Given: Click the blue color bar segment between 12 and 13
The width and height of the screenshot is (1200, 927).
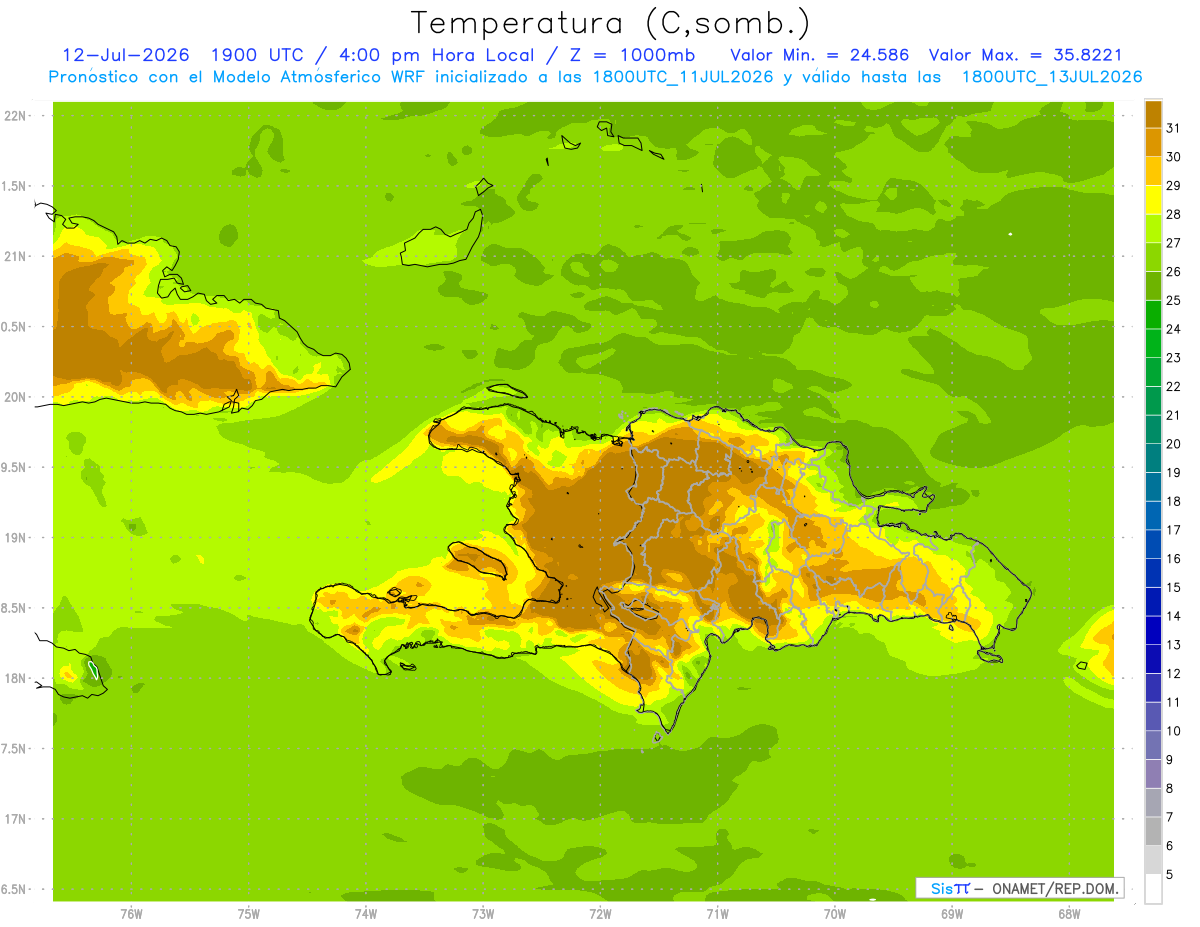Looking at the screenshot, I should 1153,659.
